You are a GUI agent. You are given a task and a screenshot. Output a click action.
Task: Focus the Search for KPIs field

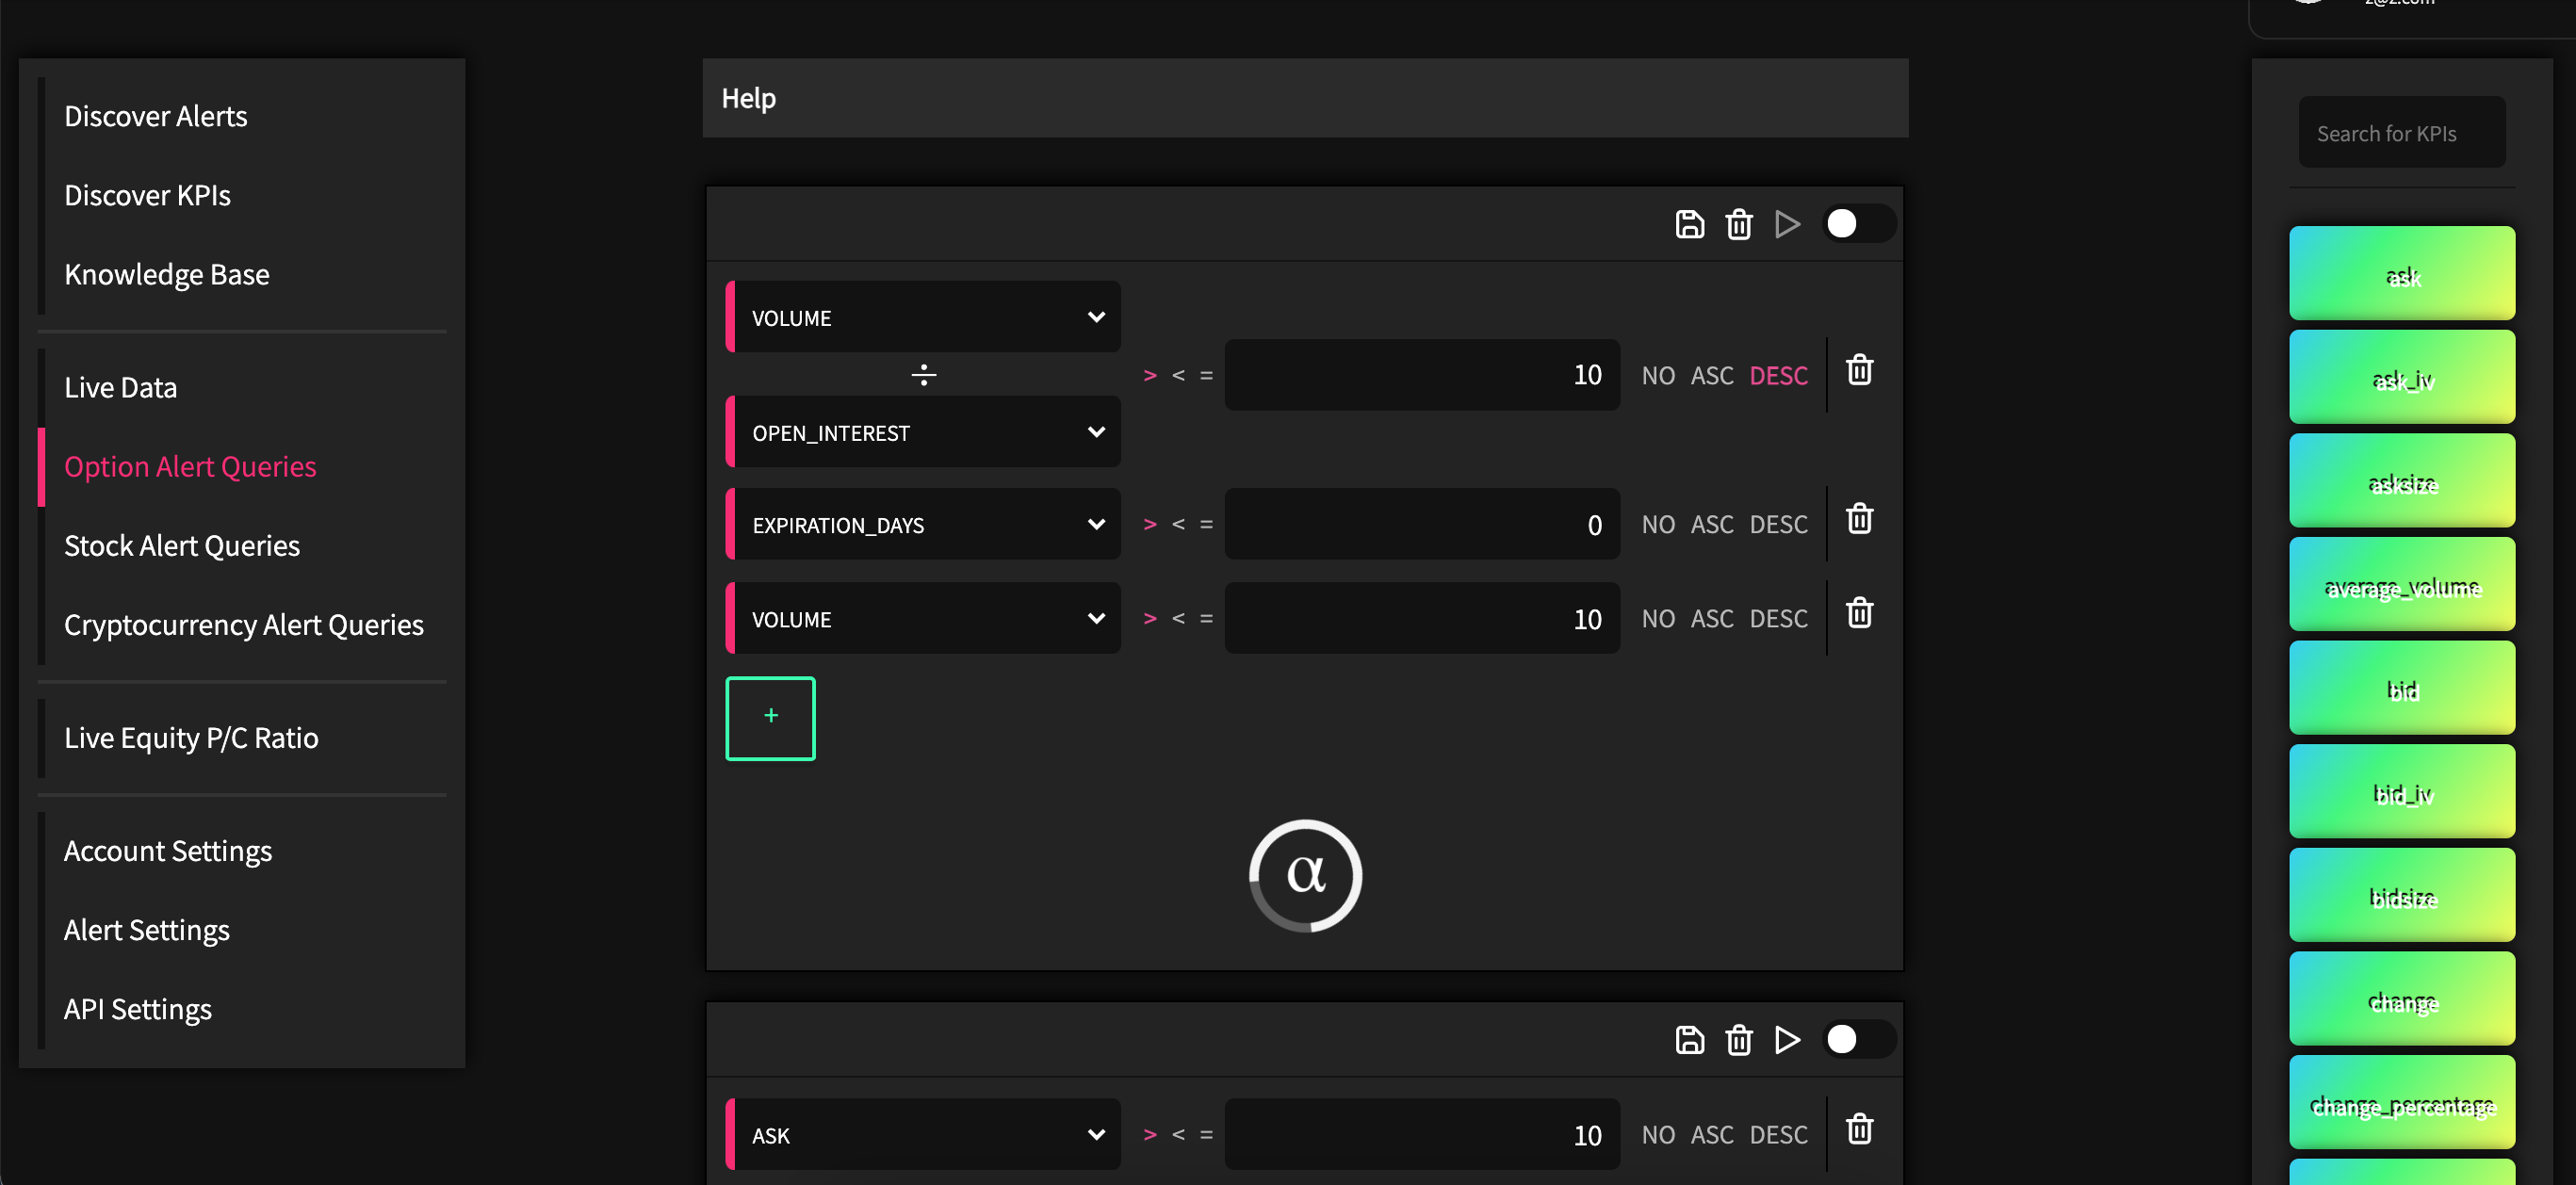(2402, 133)
